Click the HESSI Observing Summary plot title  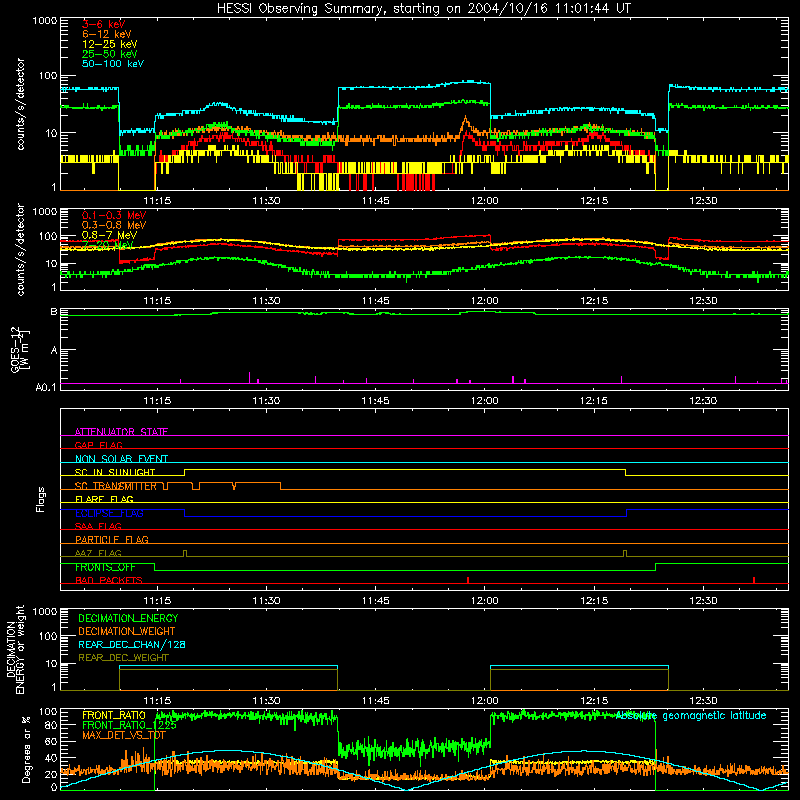pos(424,9)
